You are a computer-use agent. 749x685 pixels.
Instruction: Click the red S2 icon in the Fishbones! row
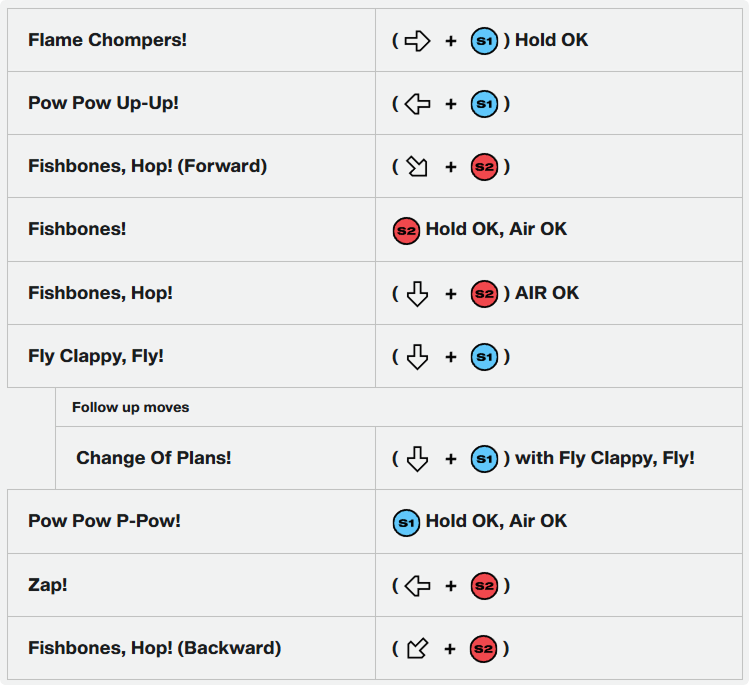click(406, 231)
